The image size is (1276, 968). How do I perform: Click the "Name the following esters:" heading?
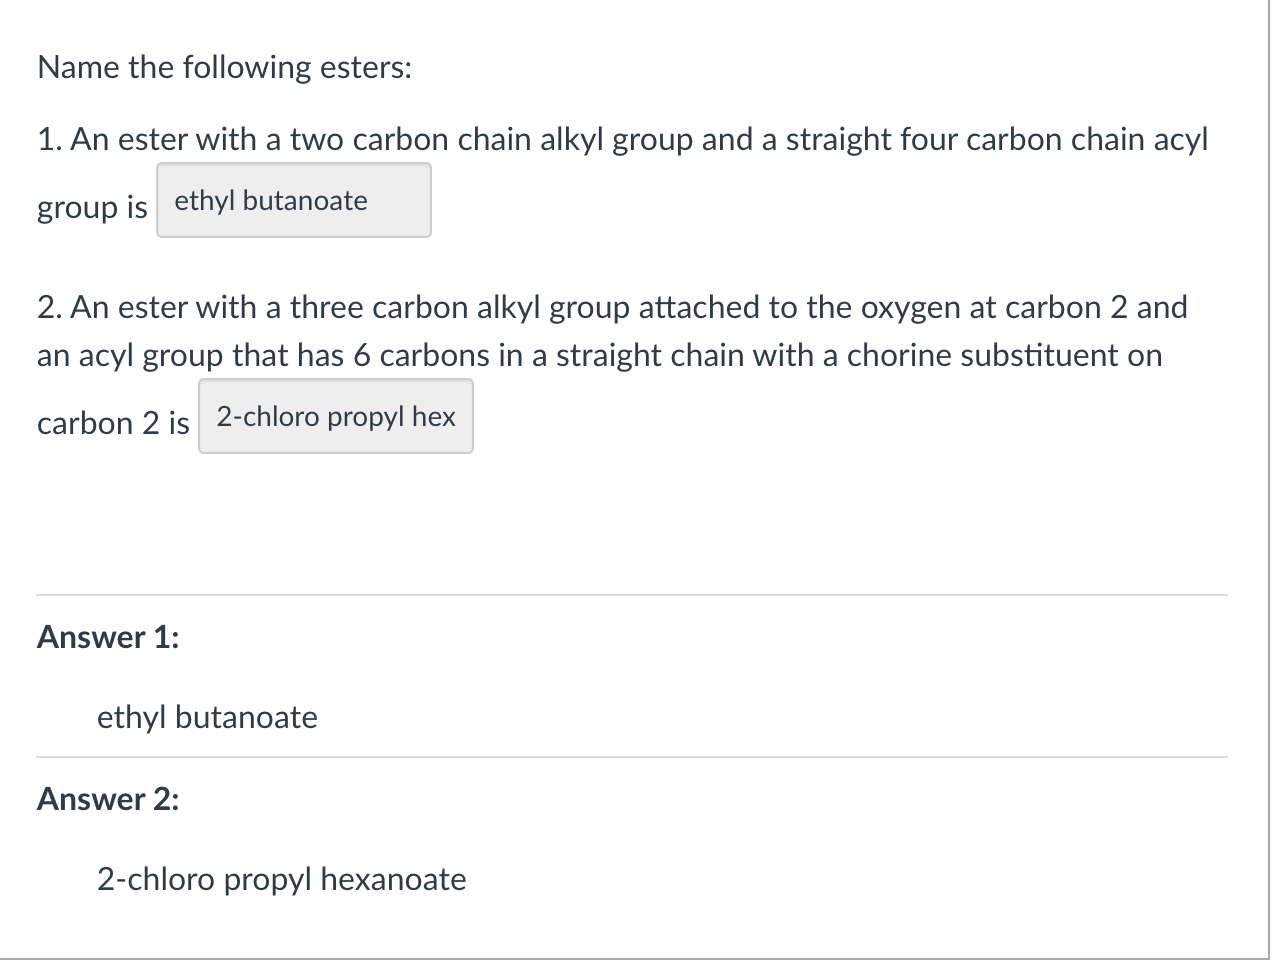point(224,68)
